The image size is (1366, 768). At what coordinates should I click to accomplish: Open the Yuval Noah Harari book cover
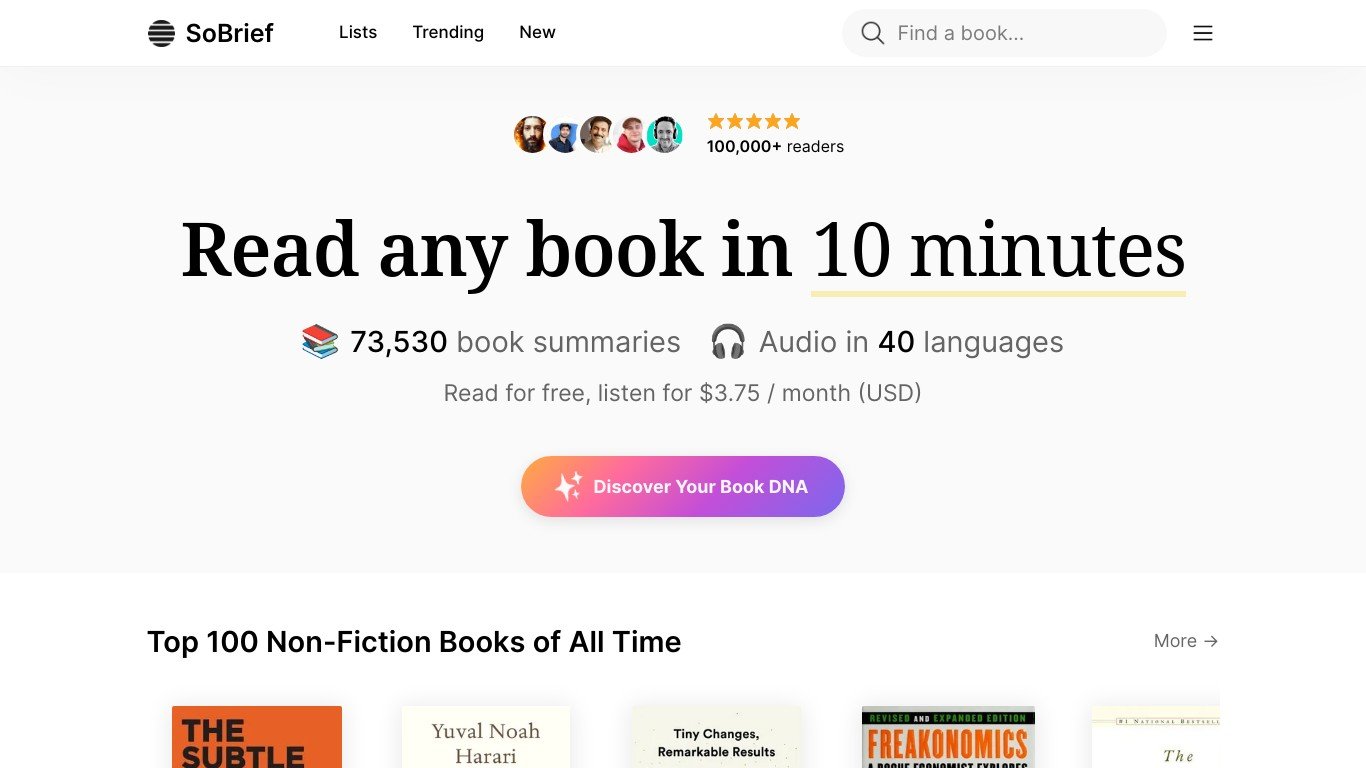(x=486, y=738)
